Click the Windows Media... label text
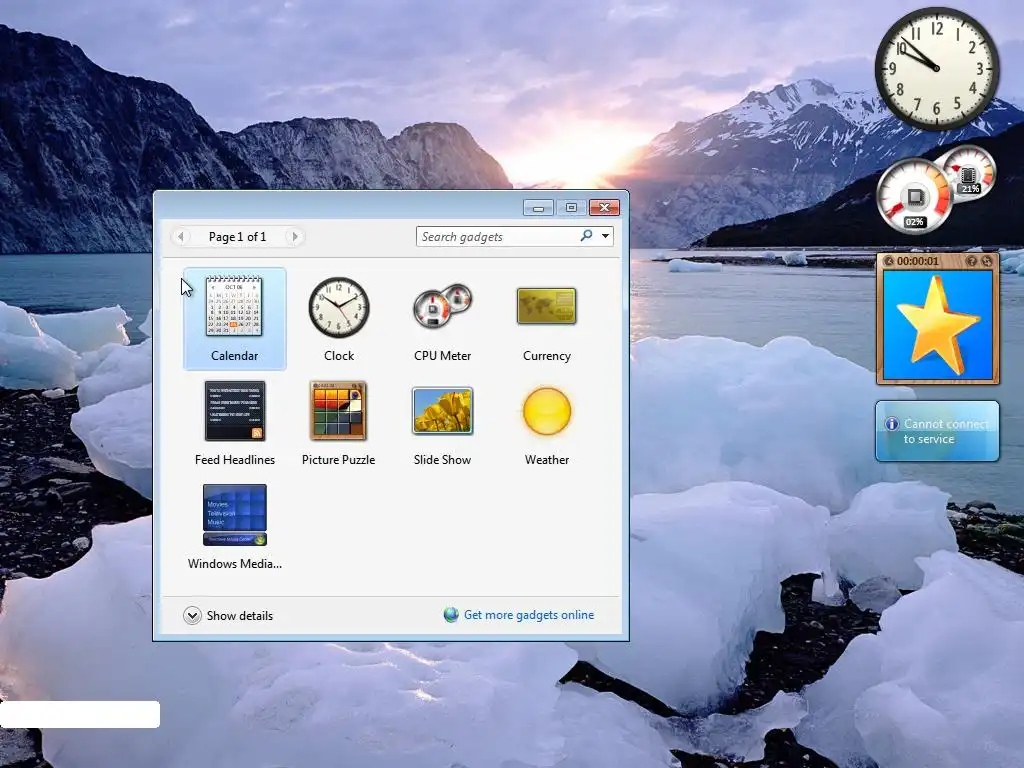This screenshot has width=1024, height=768. click(x=234, y=564)
